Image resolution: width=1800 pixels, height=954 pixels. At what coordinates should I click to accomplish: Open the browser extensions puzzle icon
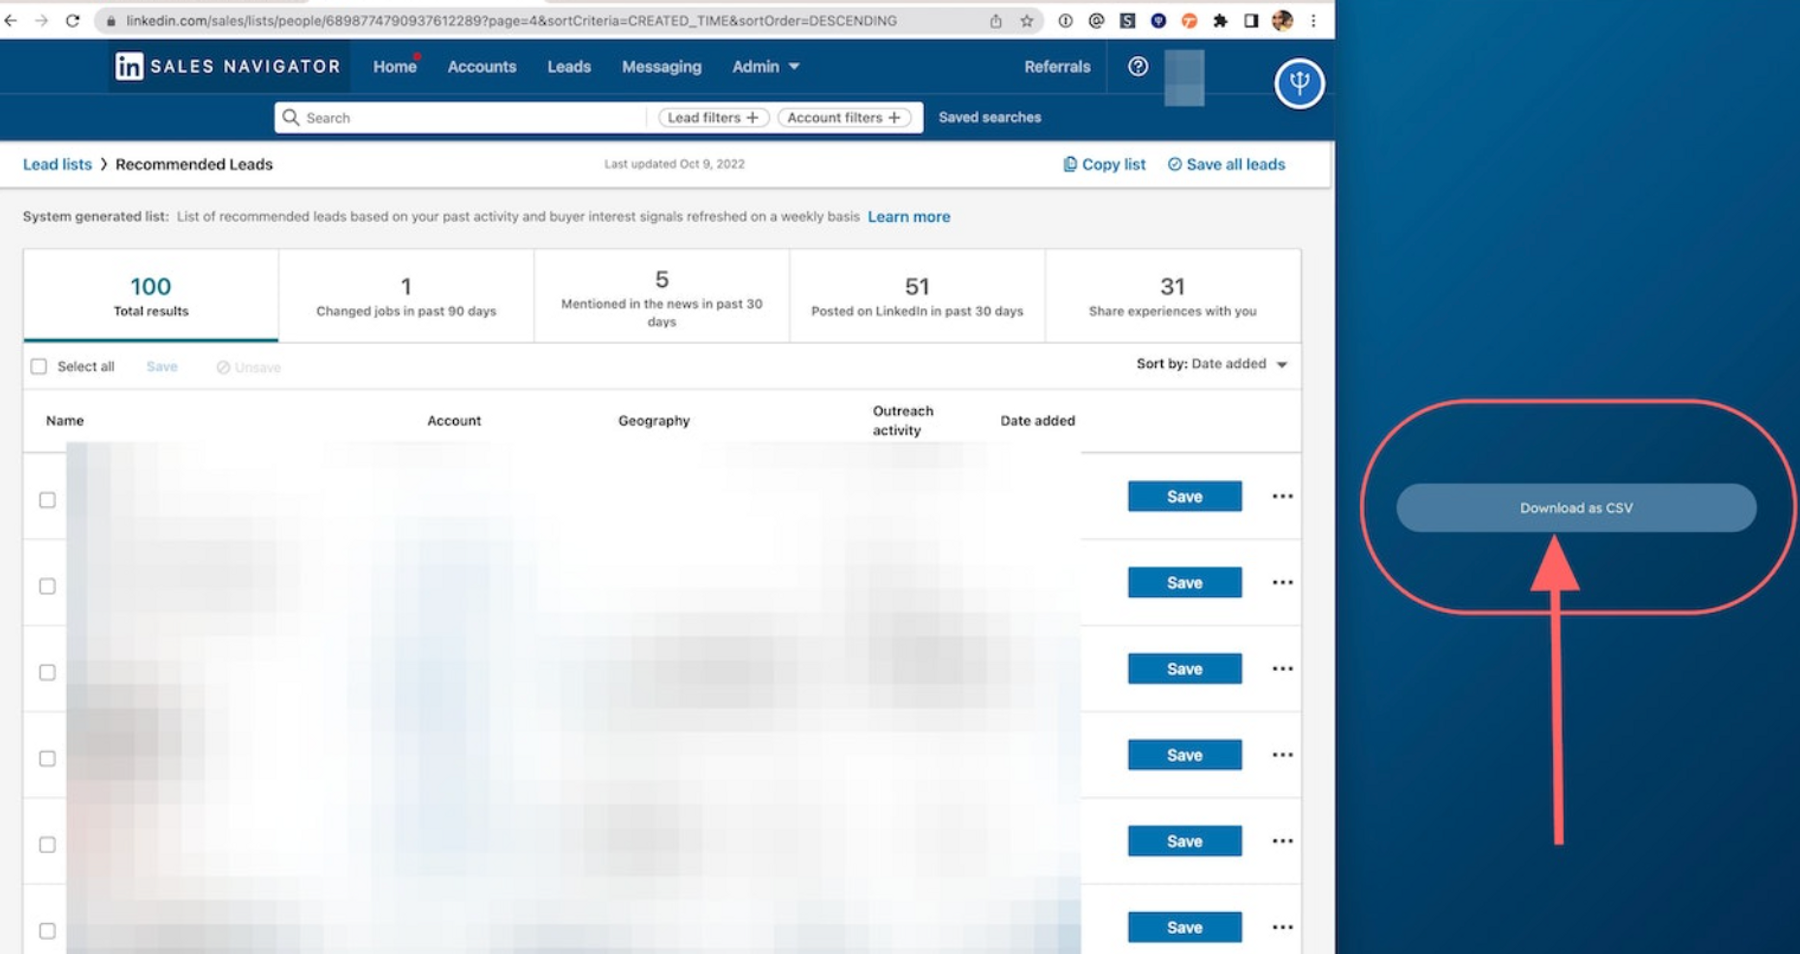[x=1220, y=20]
